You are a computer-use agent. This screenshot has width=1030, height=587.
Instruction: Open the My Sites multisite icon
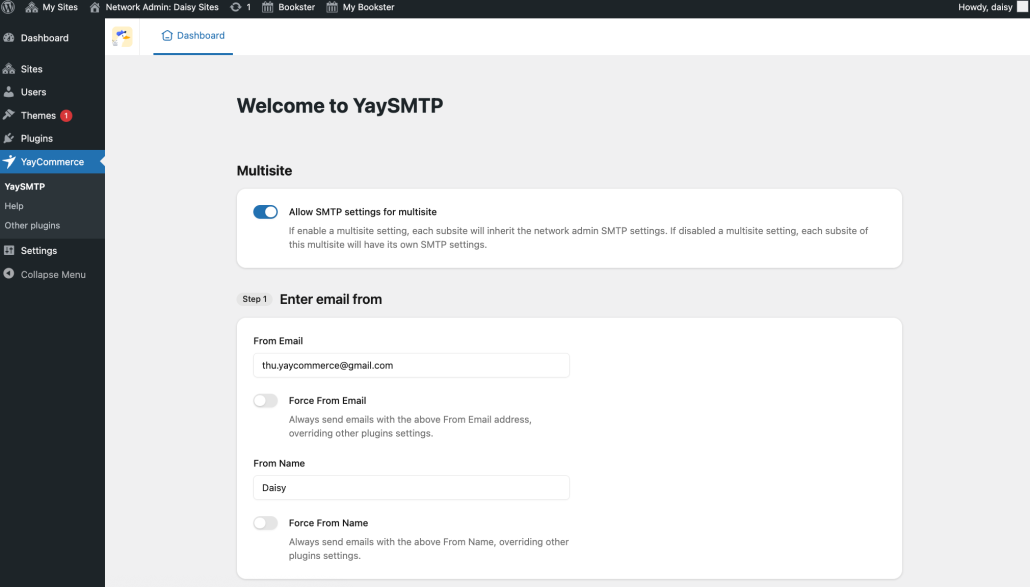[x=31, y=7]
